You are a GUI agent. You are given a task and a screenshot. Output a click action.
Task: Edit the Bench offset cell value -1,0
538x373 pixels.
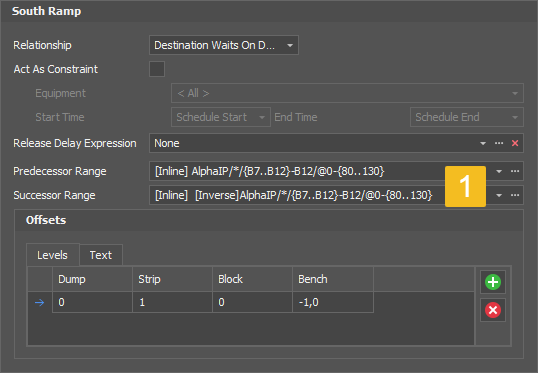pyautogui.click(x=332, y=302)
